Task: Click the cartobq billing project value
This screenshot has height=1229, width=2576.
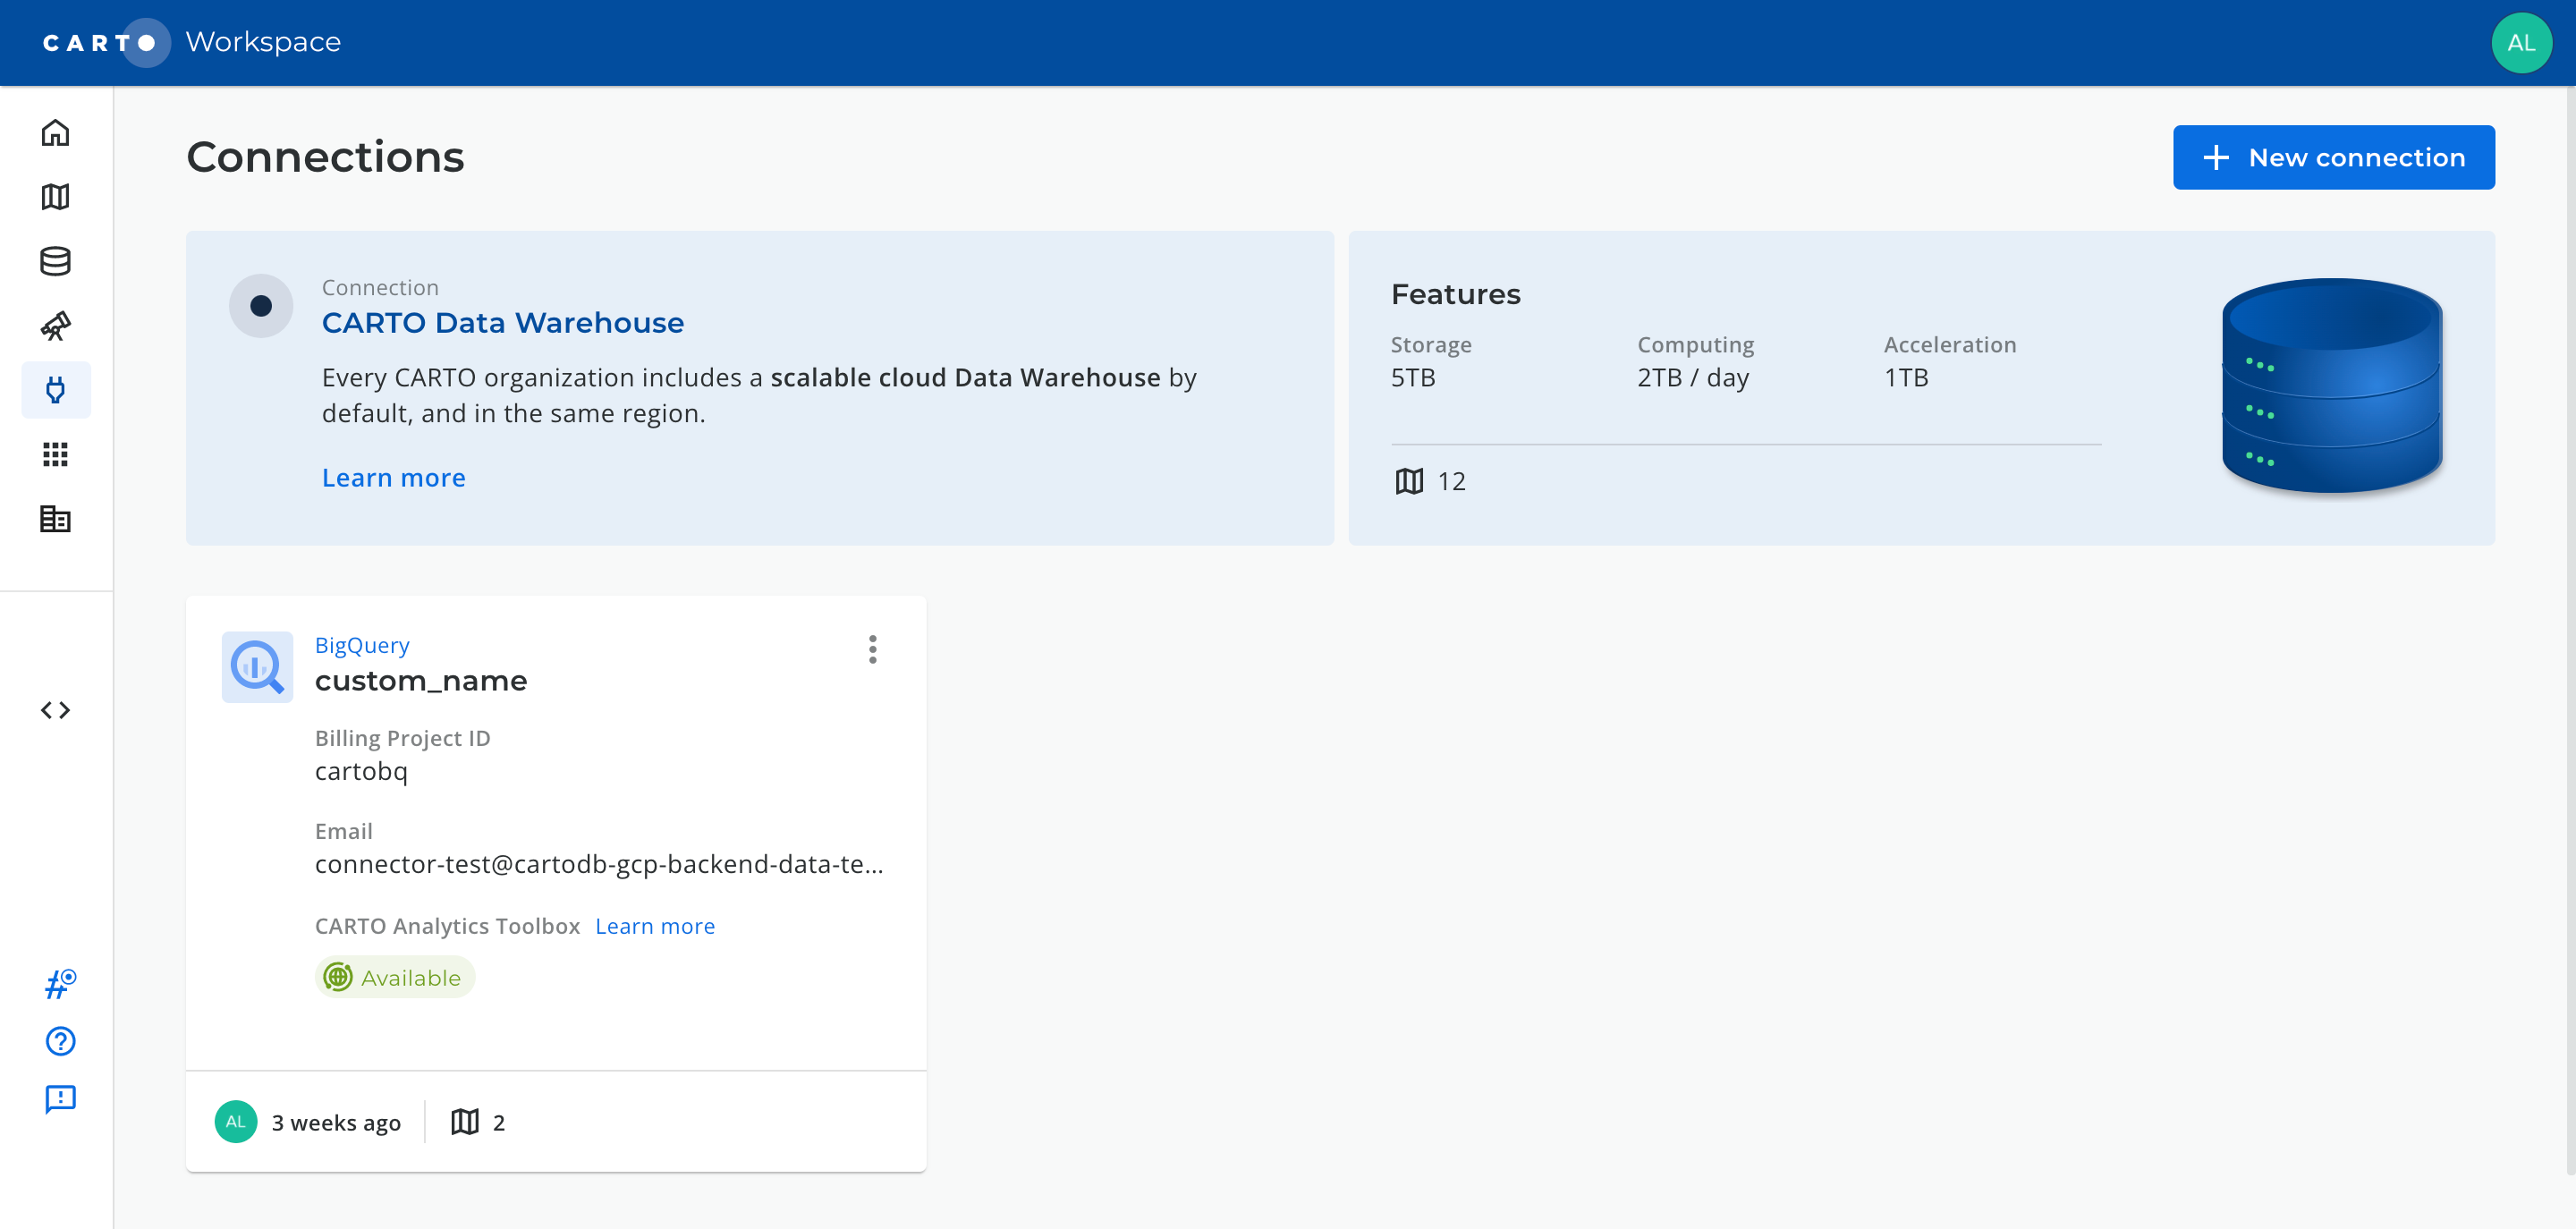Action: (x=361, y=771)
